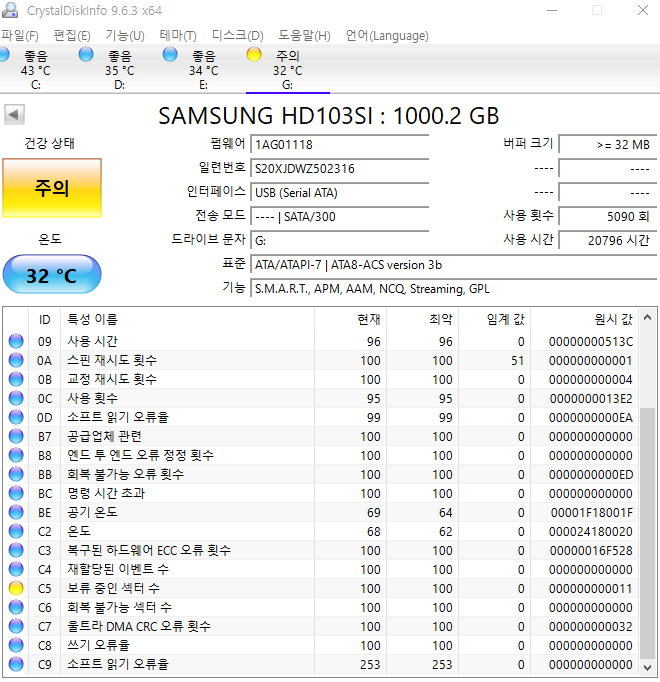Click the features field S.M.A.R.T., APM, AAM

click(x=454, y=288)
